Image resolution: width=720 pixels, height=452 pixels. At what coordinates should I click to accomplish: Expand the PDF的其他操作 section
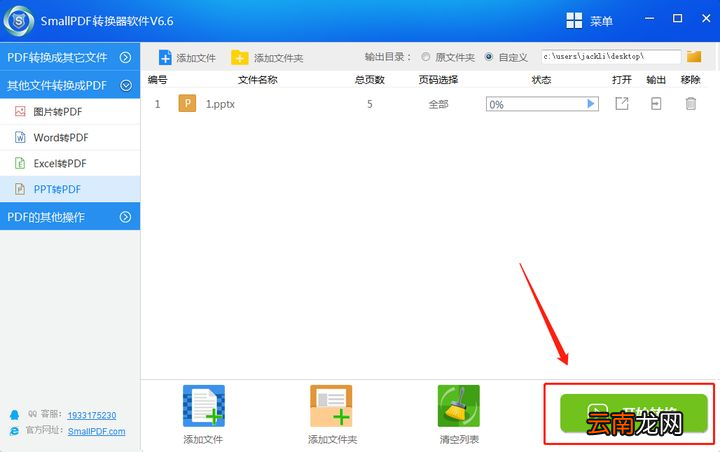(x=70, y=216)
